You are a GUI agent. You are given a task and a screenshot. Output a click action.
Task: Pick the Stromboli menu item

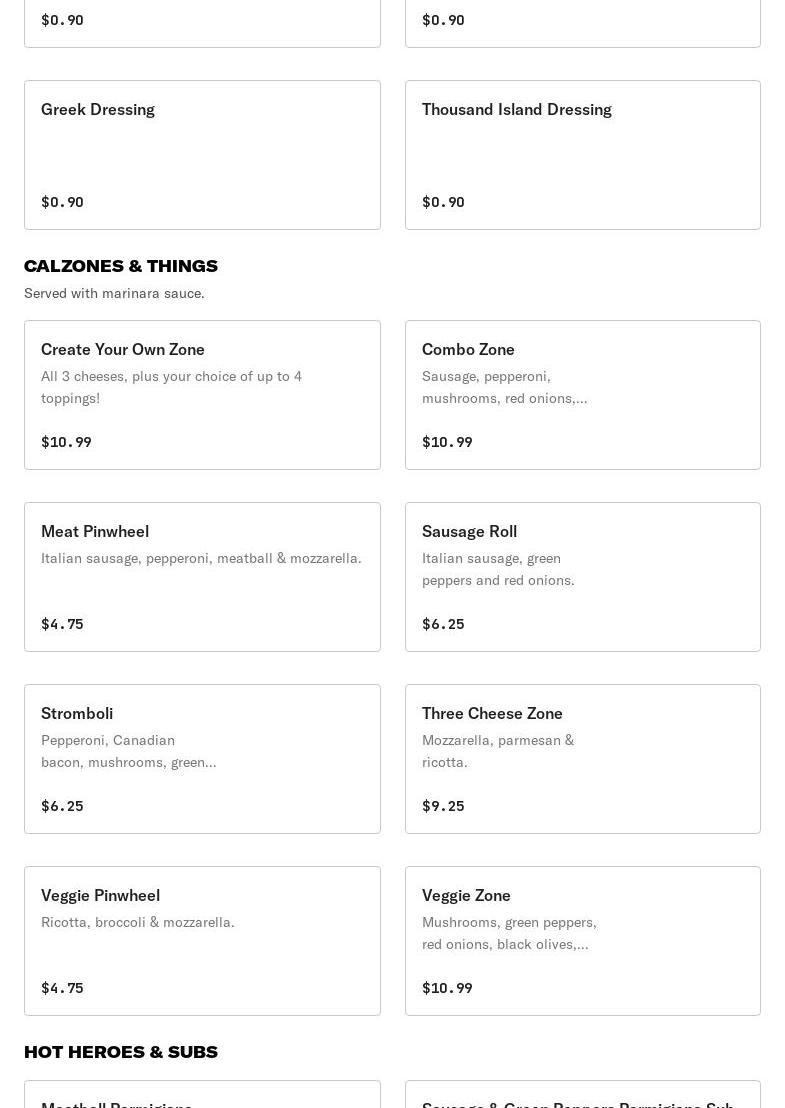[202, 759]
